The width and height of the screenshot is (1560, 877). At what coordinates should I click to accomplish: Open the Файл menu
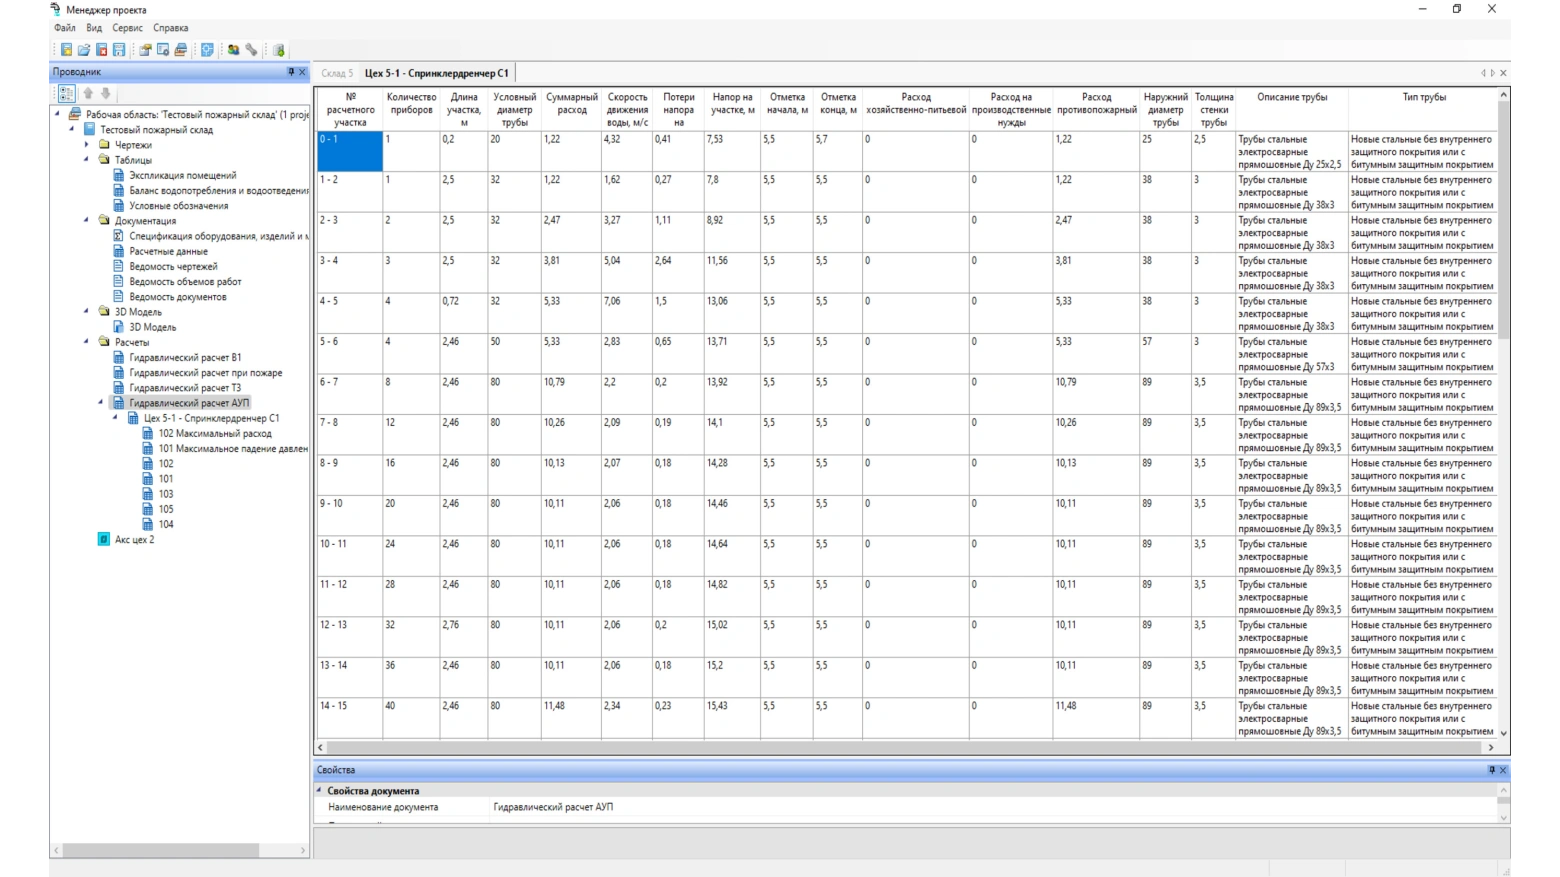pos(64,28)
